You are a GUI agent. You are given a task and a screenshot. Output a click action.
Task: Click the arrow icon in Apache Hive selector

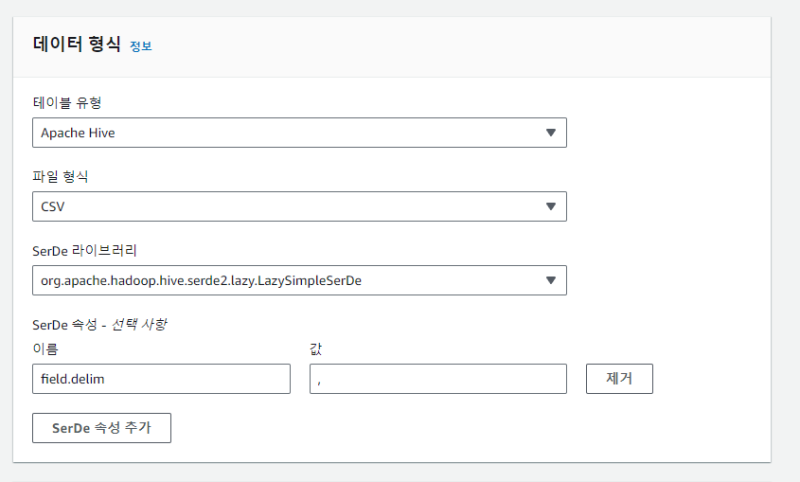(x=551, y=133)
